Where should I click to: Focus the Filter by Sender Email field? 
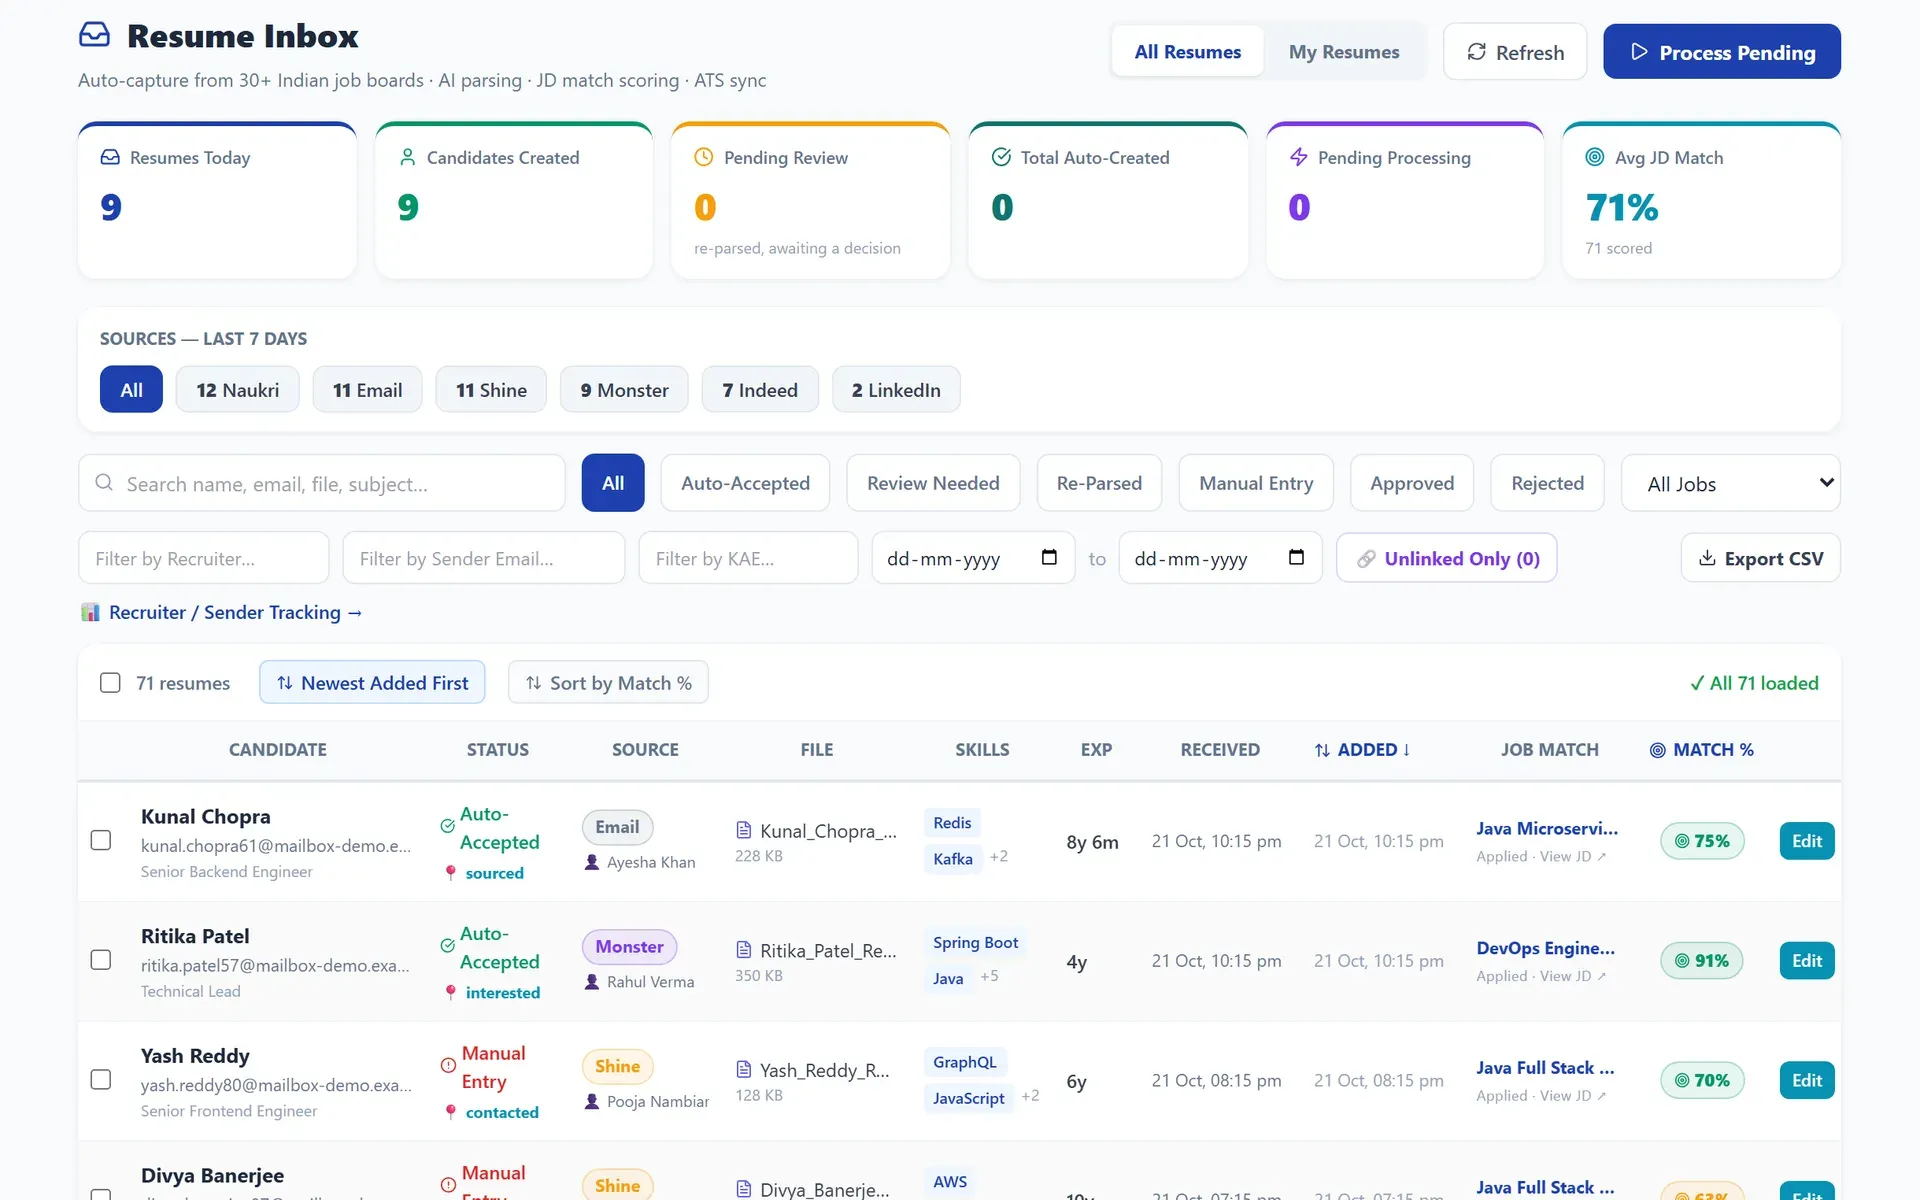click(x=483, y=558)
